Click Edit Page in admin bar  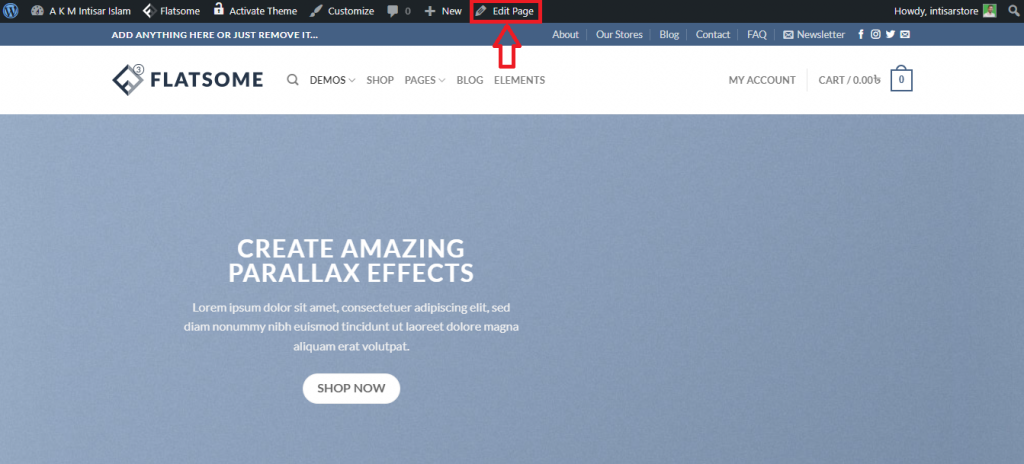[x=505, y=11]
